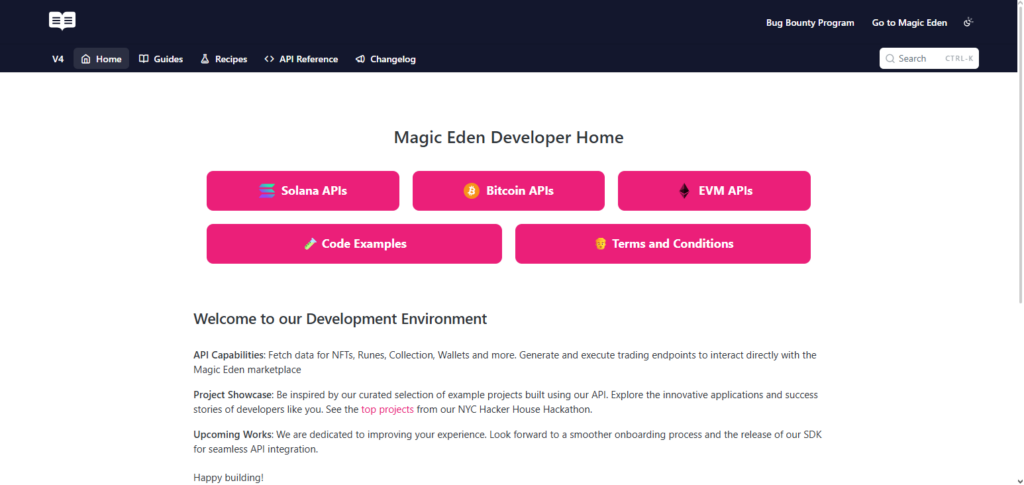Open the Bitcoin APIs button
Image resolution: width=1024 pixels, height=485 pixels.
pos(509,191)
